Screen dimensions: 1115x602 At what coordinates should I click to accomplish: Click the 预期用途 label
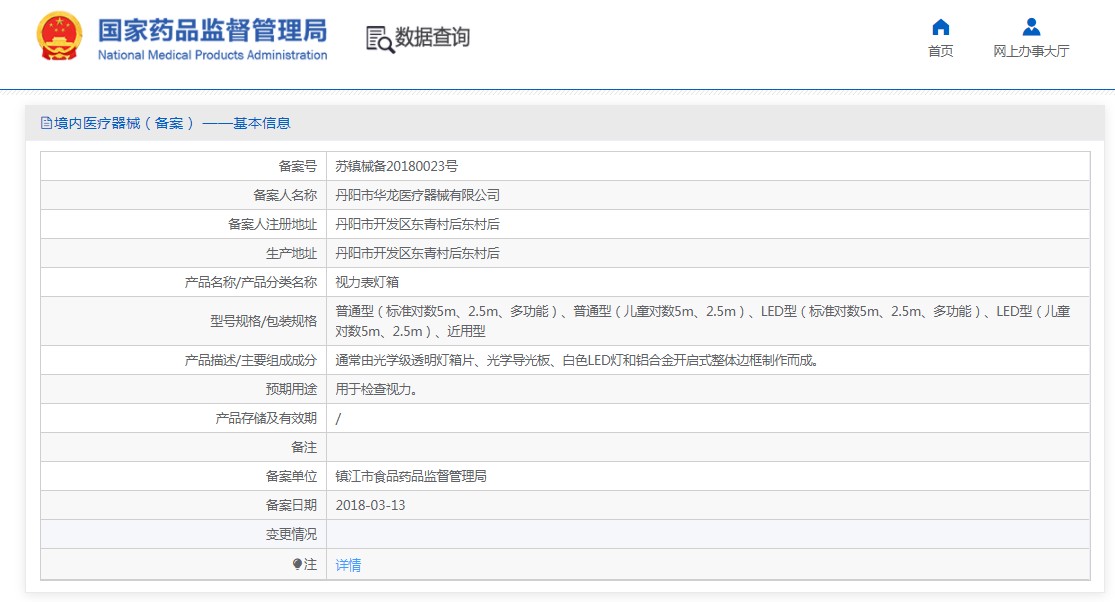(x=291, y=389)
